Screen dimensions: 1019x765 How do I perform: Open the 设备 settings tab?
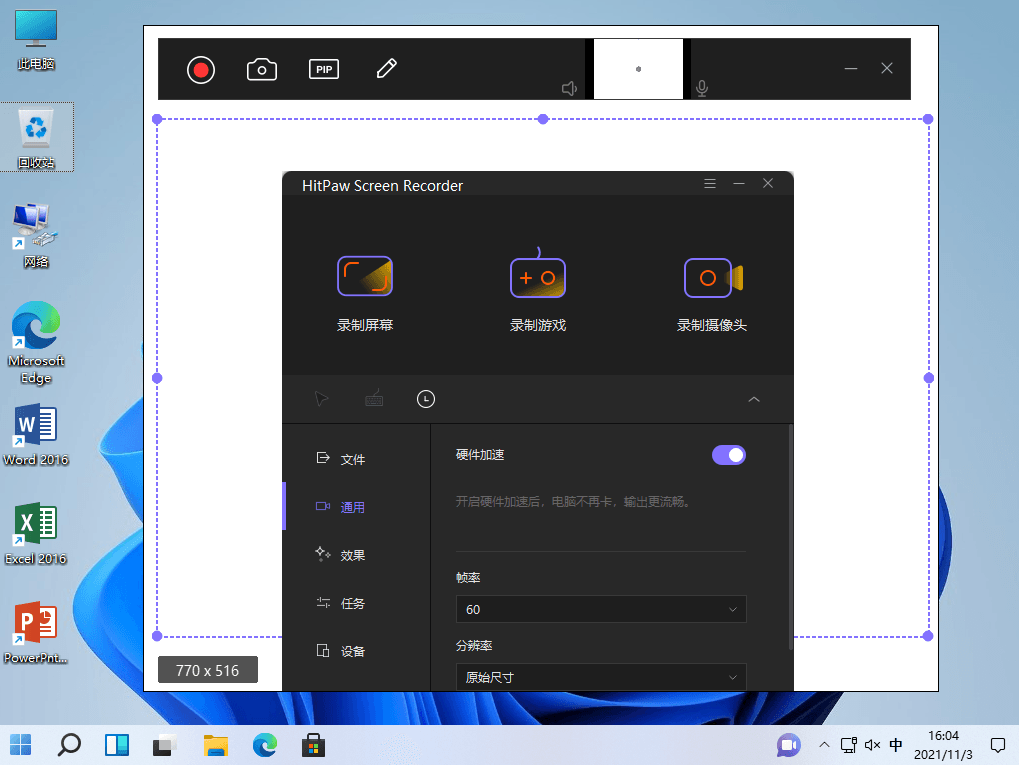click(341, 651)
